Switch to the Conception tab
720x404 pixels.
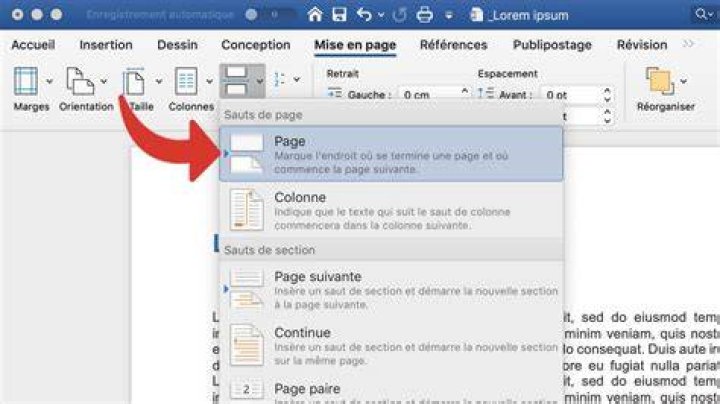pyautogui.click(x=256, y=45)
